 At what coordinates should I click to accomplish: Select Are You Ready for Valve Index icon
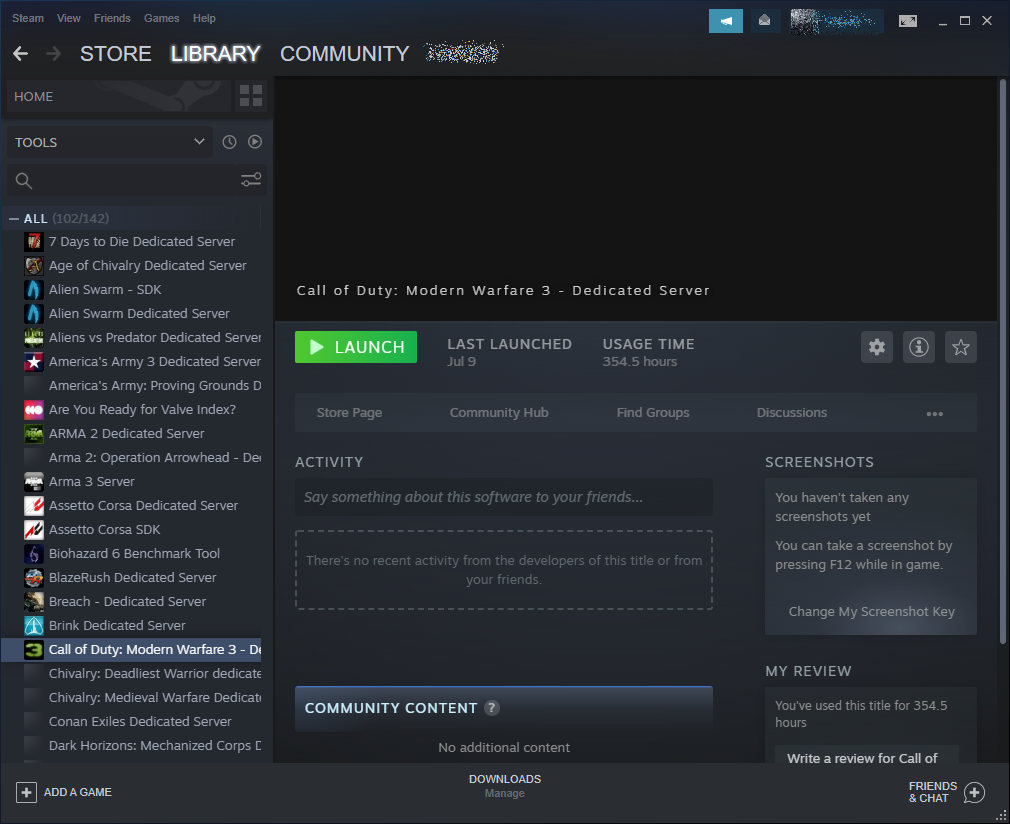(33, 410)
